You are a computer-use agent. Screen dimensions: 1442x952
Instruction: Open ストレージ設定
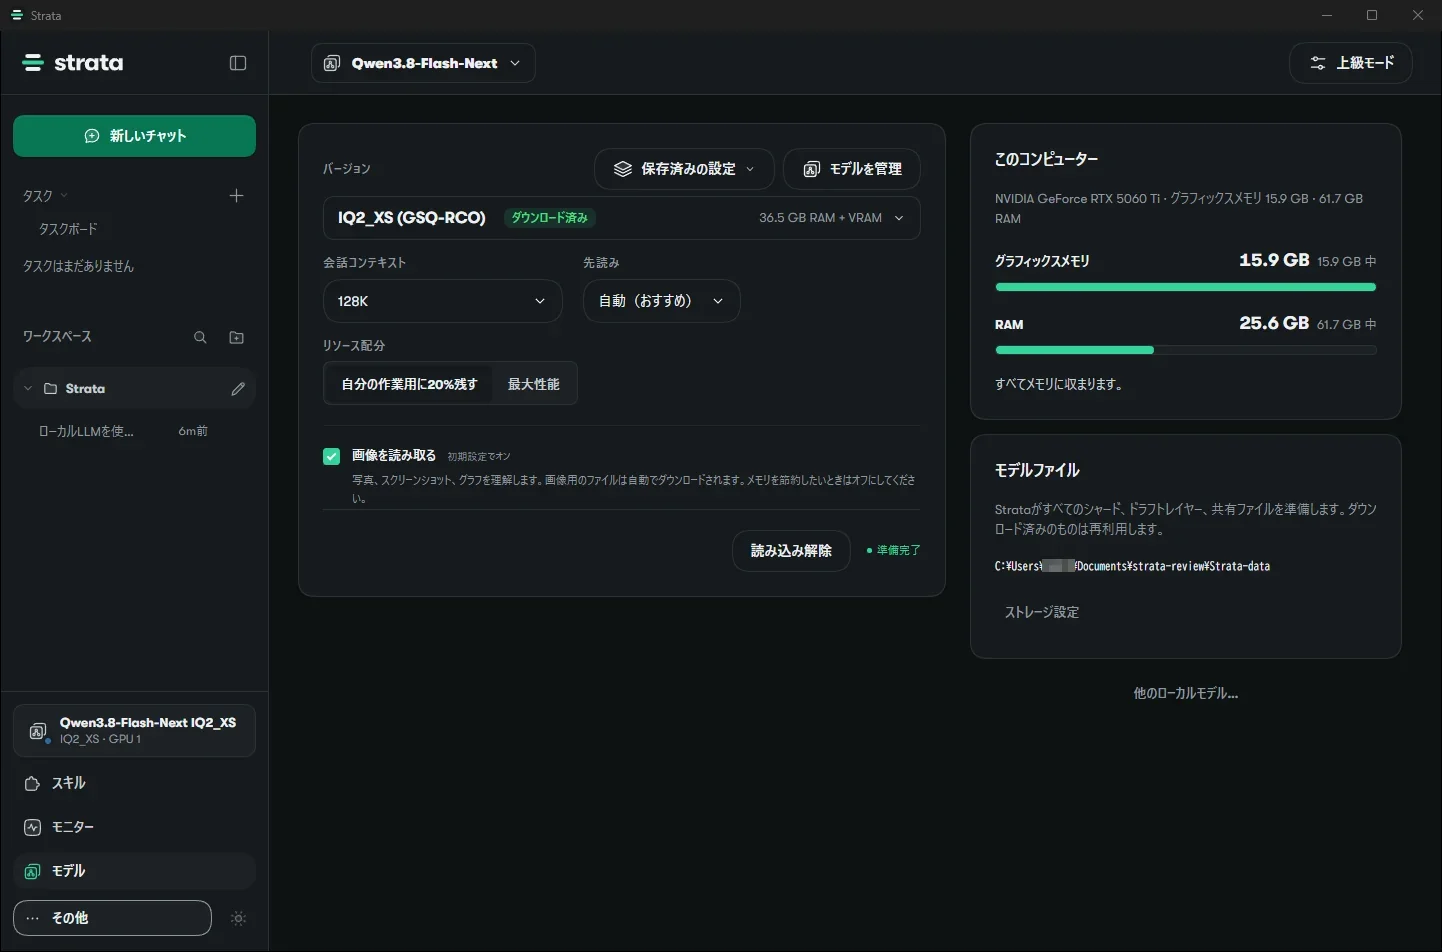click(x=1042, y=612)
